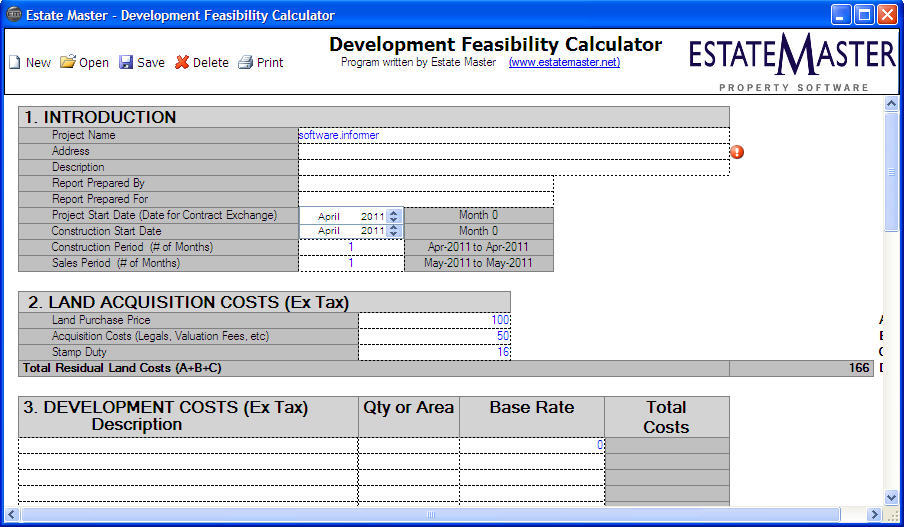
Task: Click the year 2011 in Construction Start Date
Action: [372, 231]
